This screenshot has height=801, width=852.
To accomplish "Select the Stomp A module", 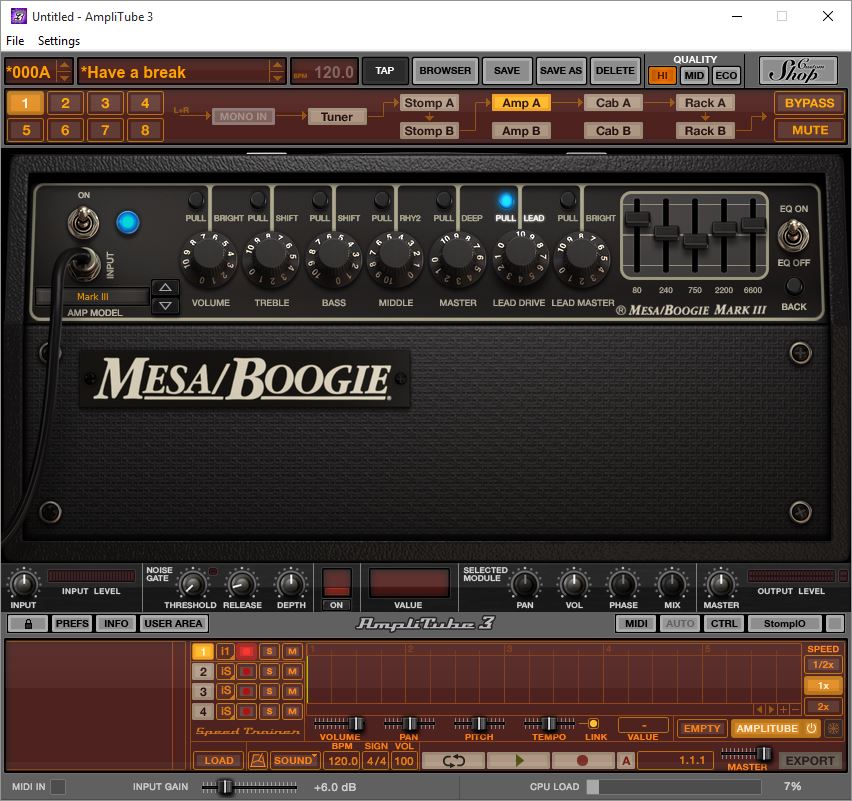I will click(x=429, y=103).
